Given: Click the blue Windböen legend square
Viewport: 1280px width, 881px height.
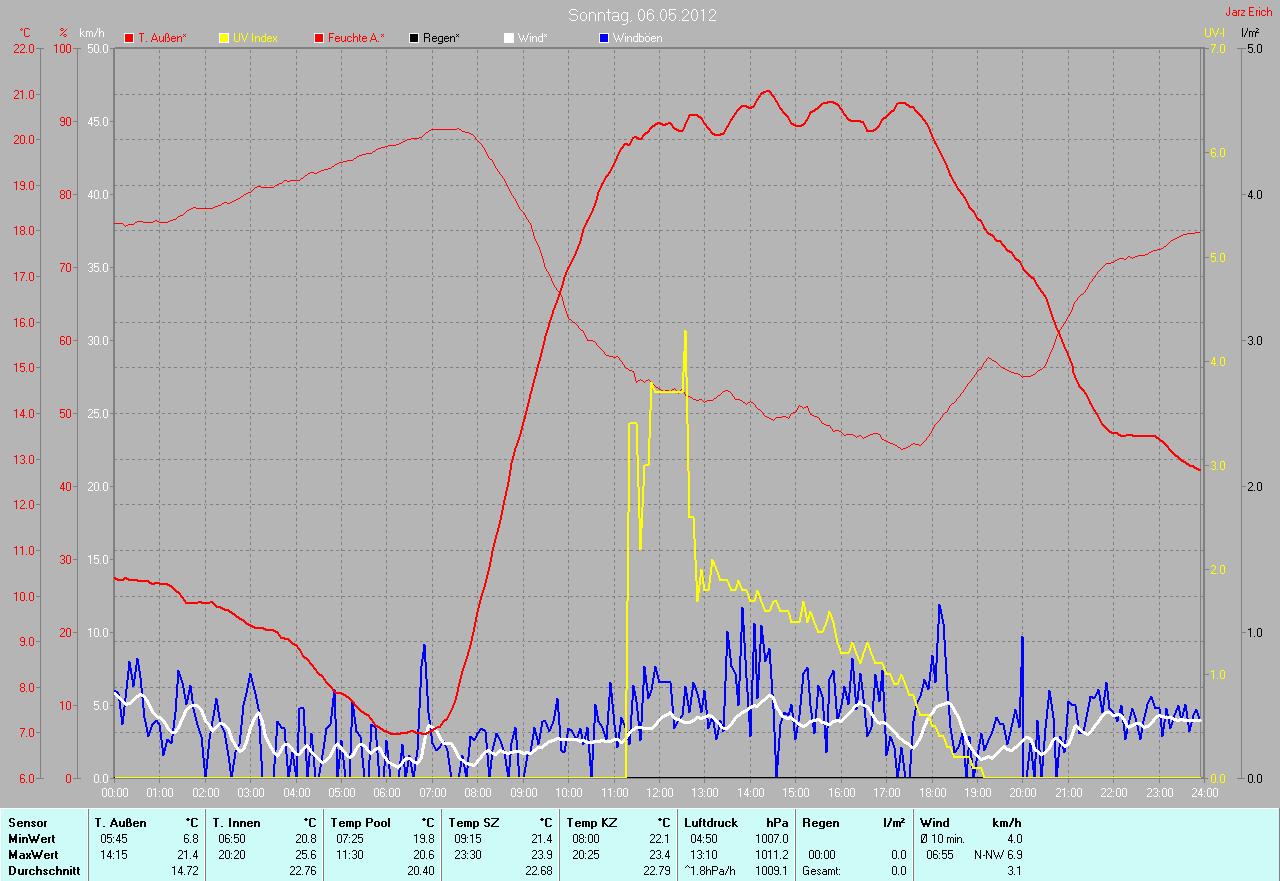Looking at the screenshot, I should [x=604, y=38].
